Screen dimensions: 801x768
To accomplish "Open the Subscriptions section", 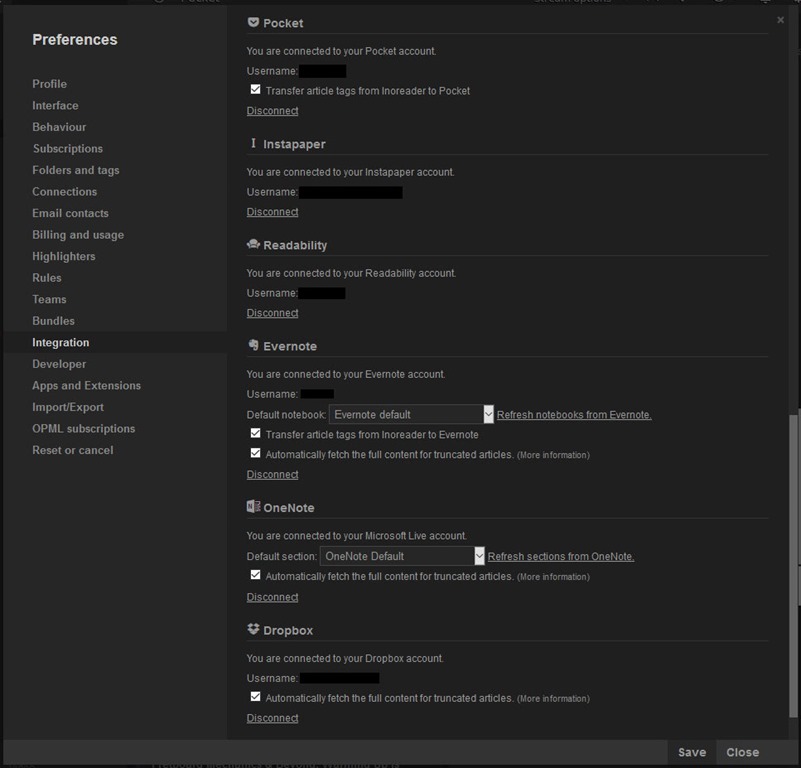I will click(x=68, y=148).
